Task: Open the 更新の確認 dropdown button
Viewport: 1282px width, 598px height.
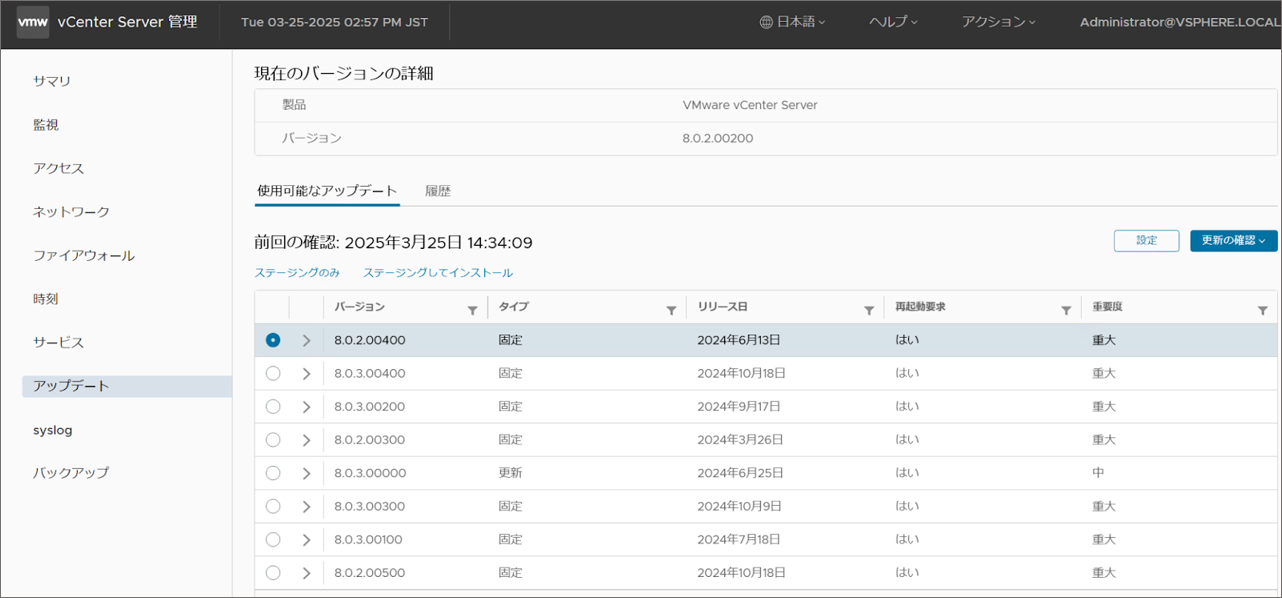Action: click(1234, 241)
